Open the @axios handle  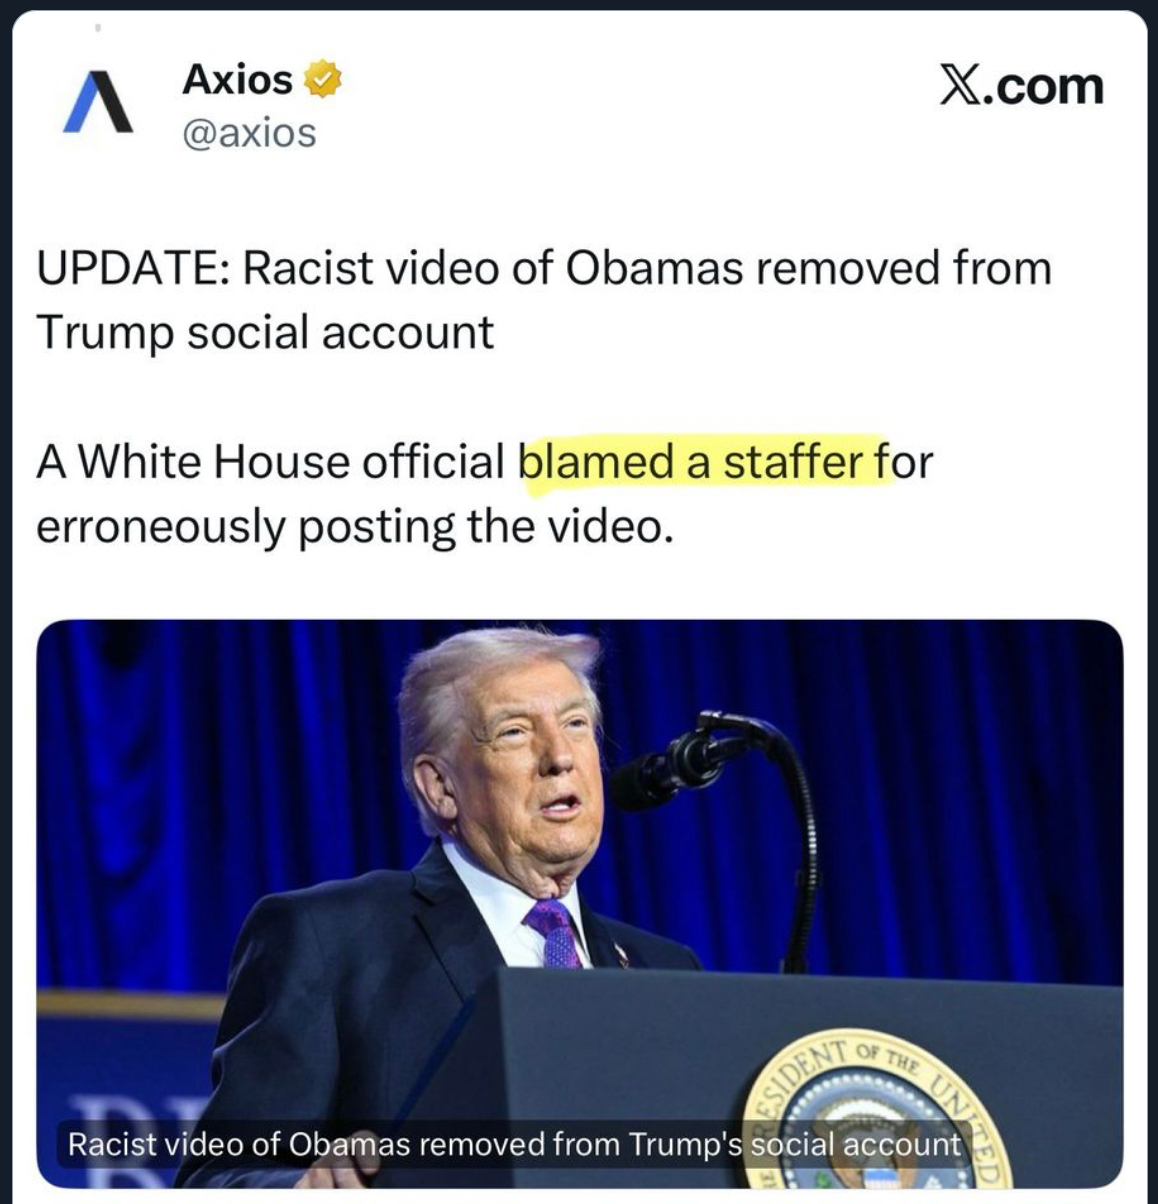[248, 132]
